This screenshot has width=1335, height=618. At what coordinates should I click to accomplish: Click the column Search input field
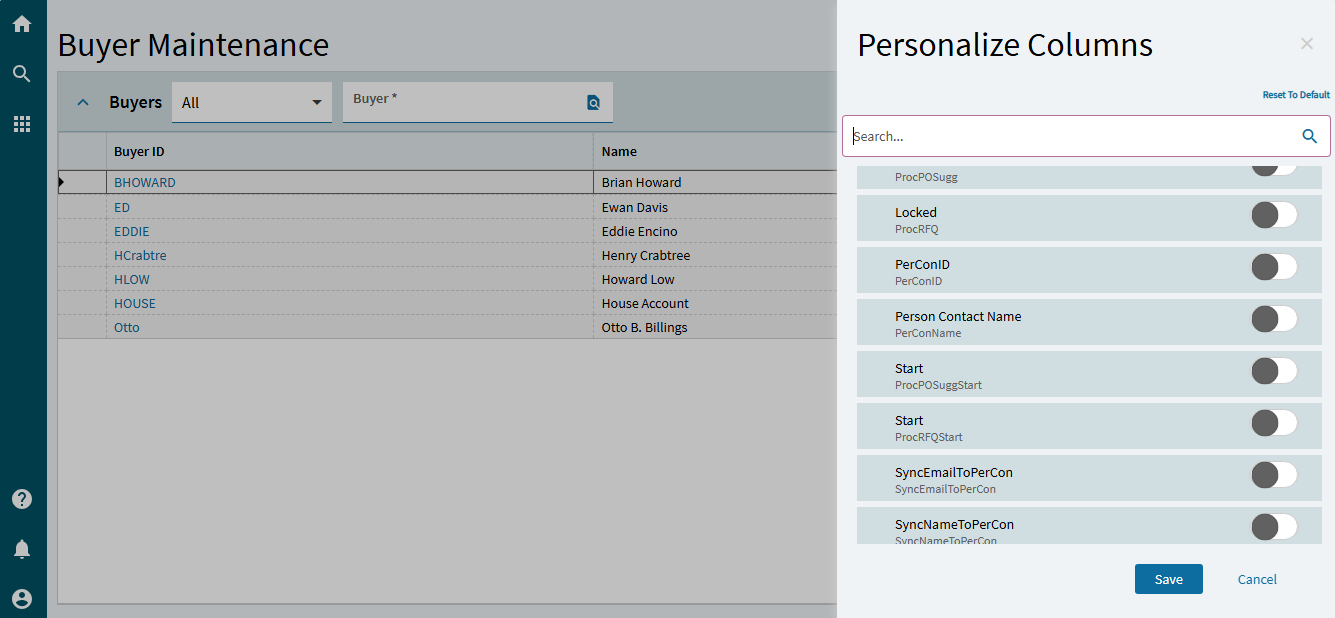coord(1070,136)
